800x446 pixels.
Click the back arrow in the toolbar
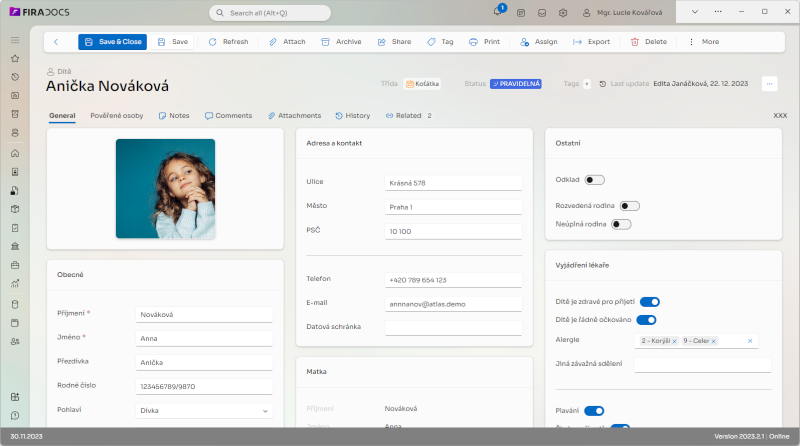point(56,42)
